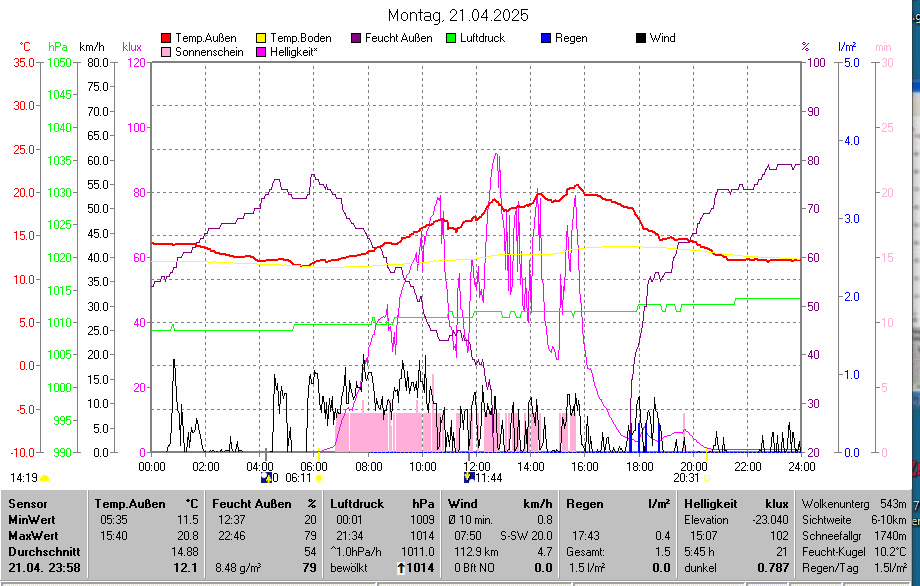Click the moonset icon beside 11:44
This screenshot has height=586, width=920.
[x=469, y=477]
